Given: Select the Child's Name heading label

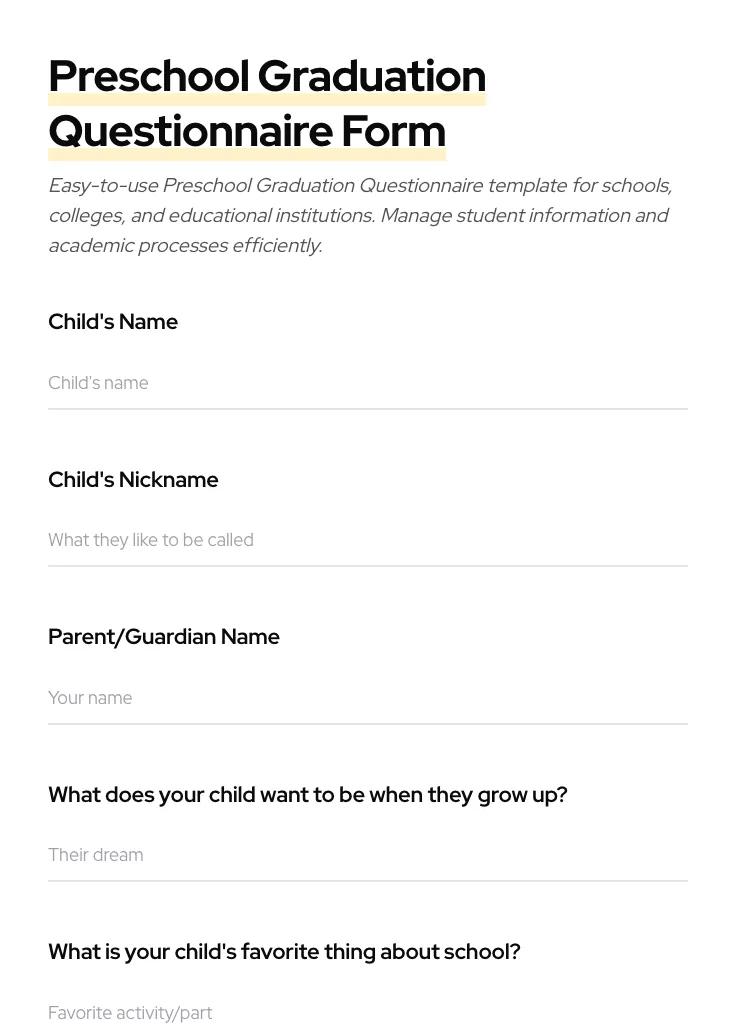Looking at the screenshot, I should click(x=113, y=322).
